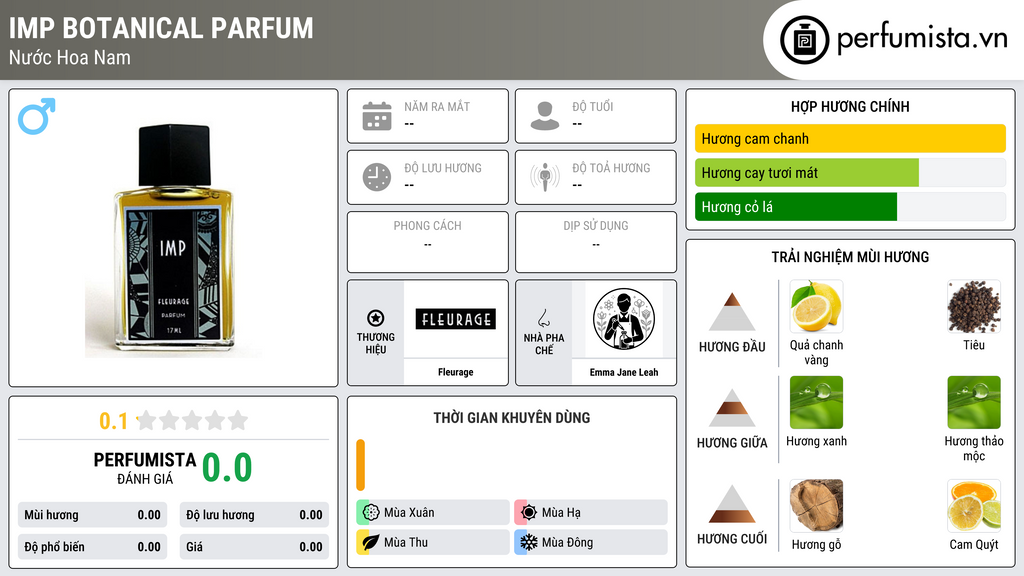Click the Quả chanh vàng lemon image

point(816,306)
